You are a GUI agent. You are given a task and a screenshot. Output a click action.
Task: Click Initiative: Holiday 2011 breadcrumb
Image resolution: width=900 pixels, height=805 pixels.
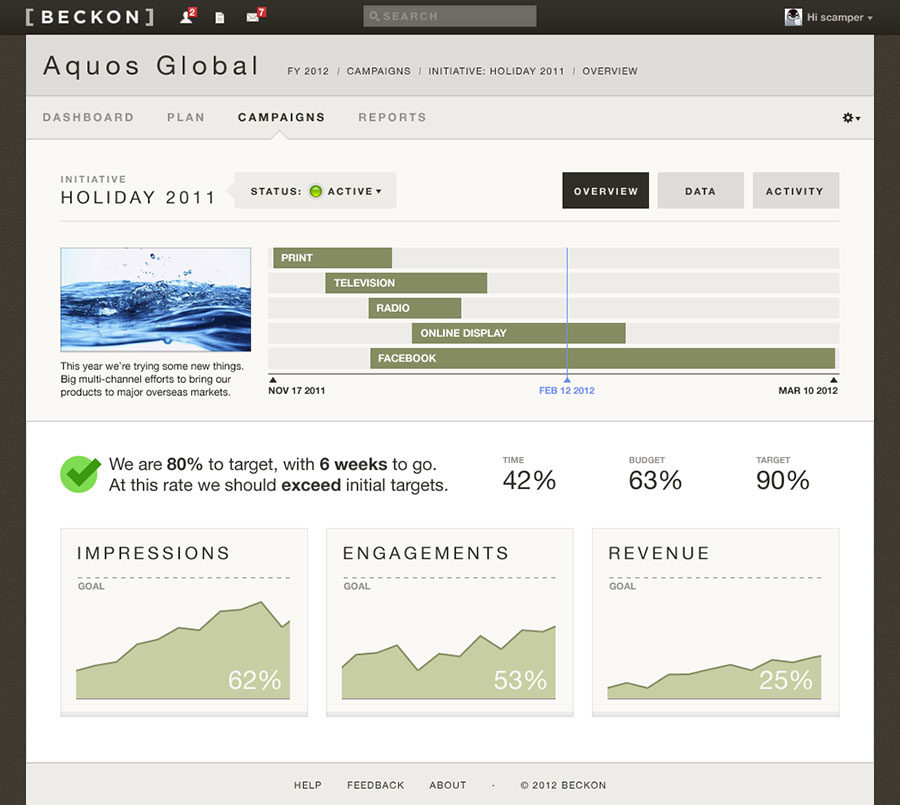[x=496, y=71]
